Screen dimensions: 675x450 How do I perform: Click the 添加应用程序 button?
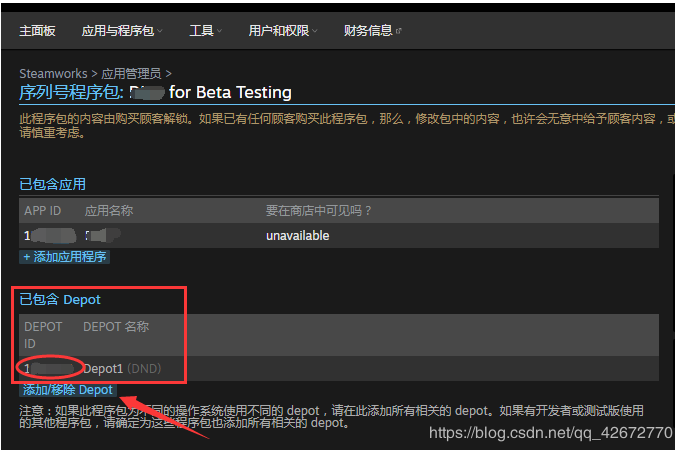pyautogui.click(x=65, y=257)
